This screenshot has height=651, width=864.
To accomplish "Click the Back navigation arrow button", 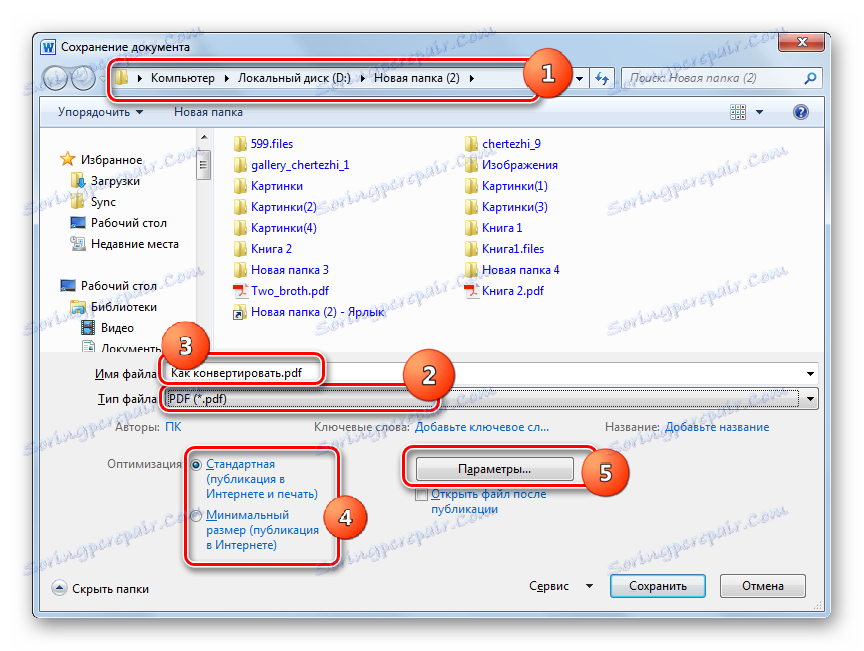I will (x=55, y=78).
